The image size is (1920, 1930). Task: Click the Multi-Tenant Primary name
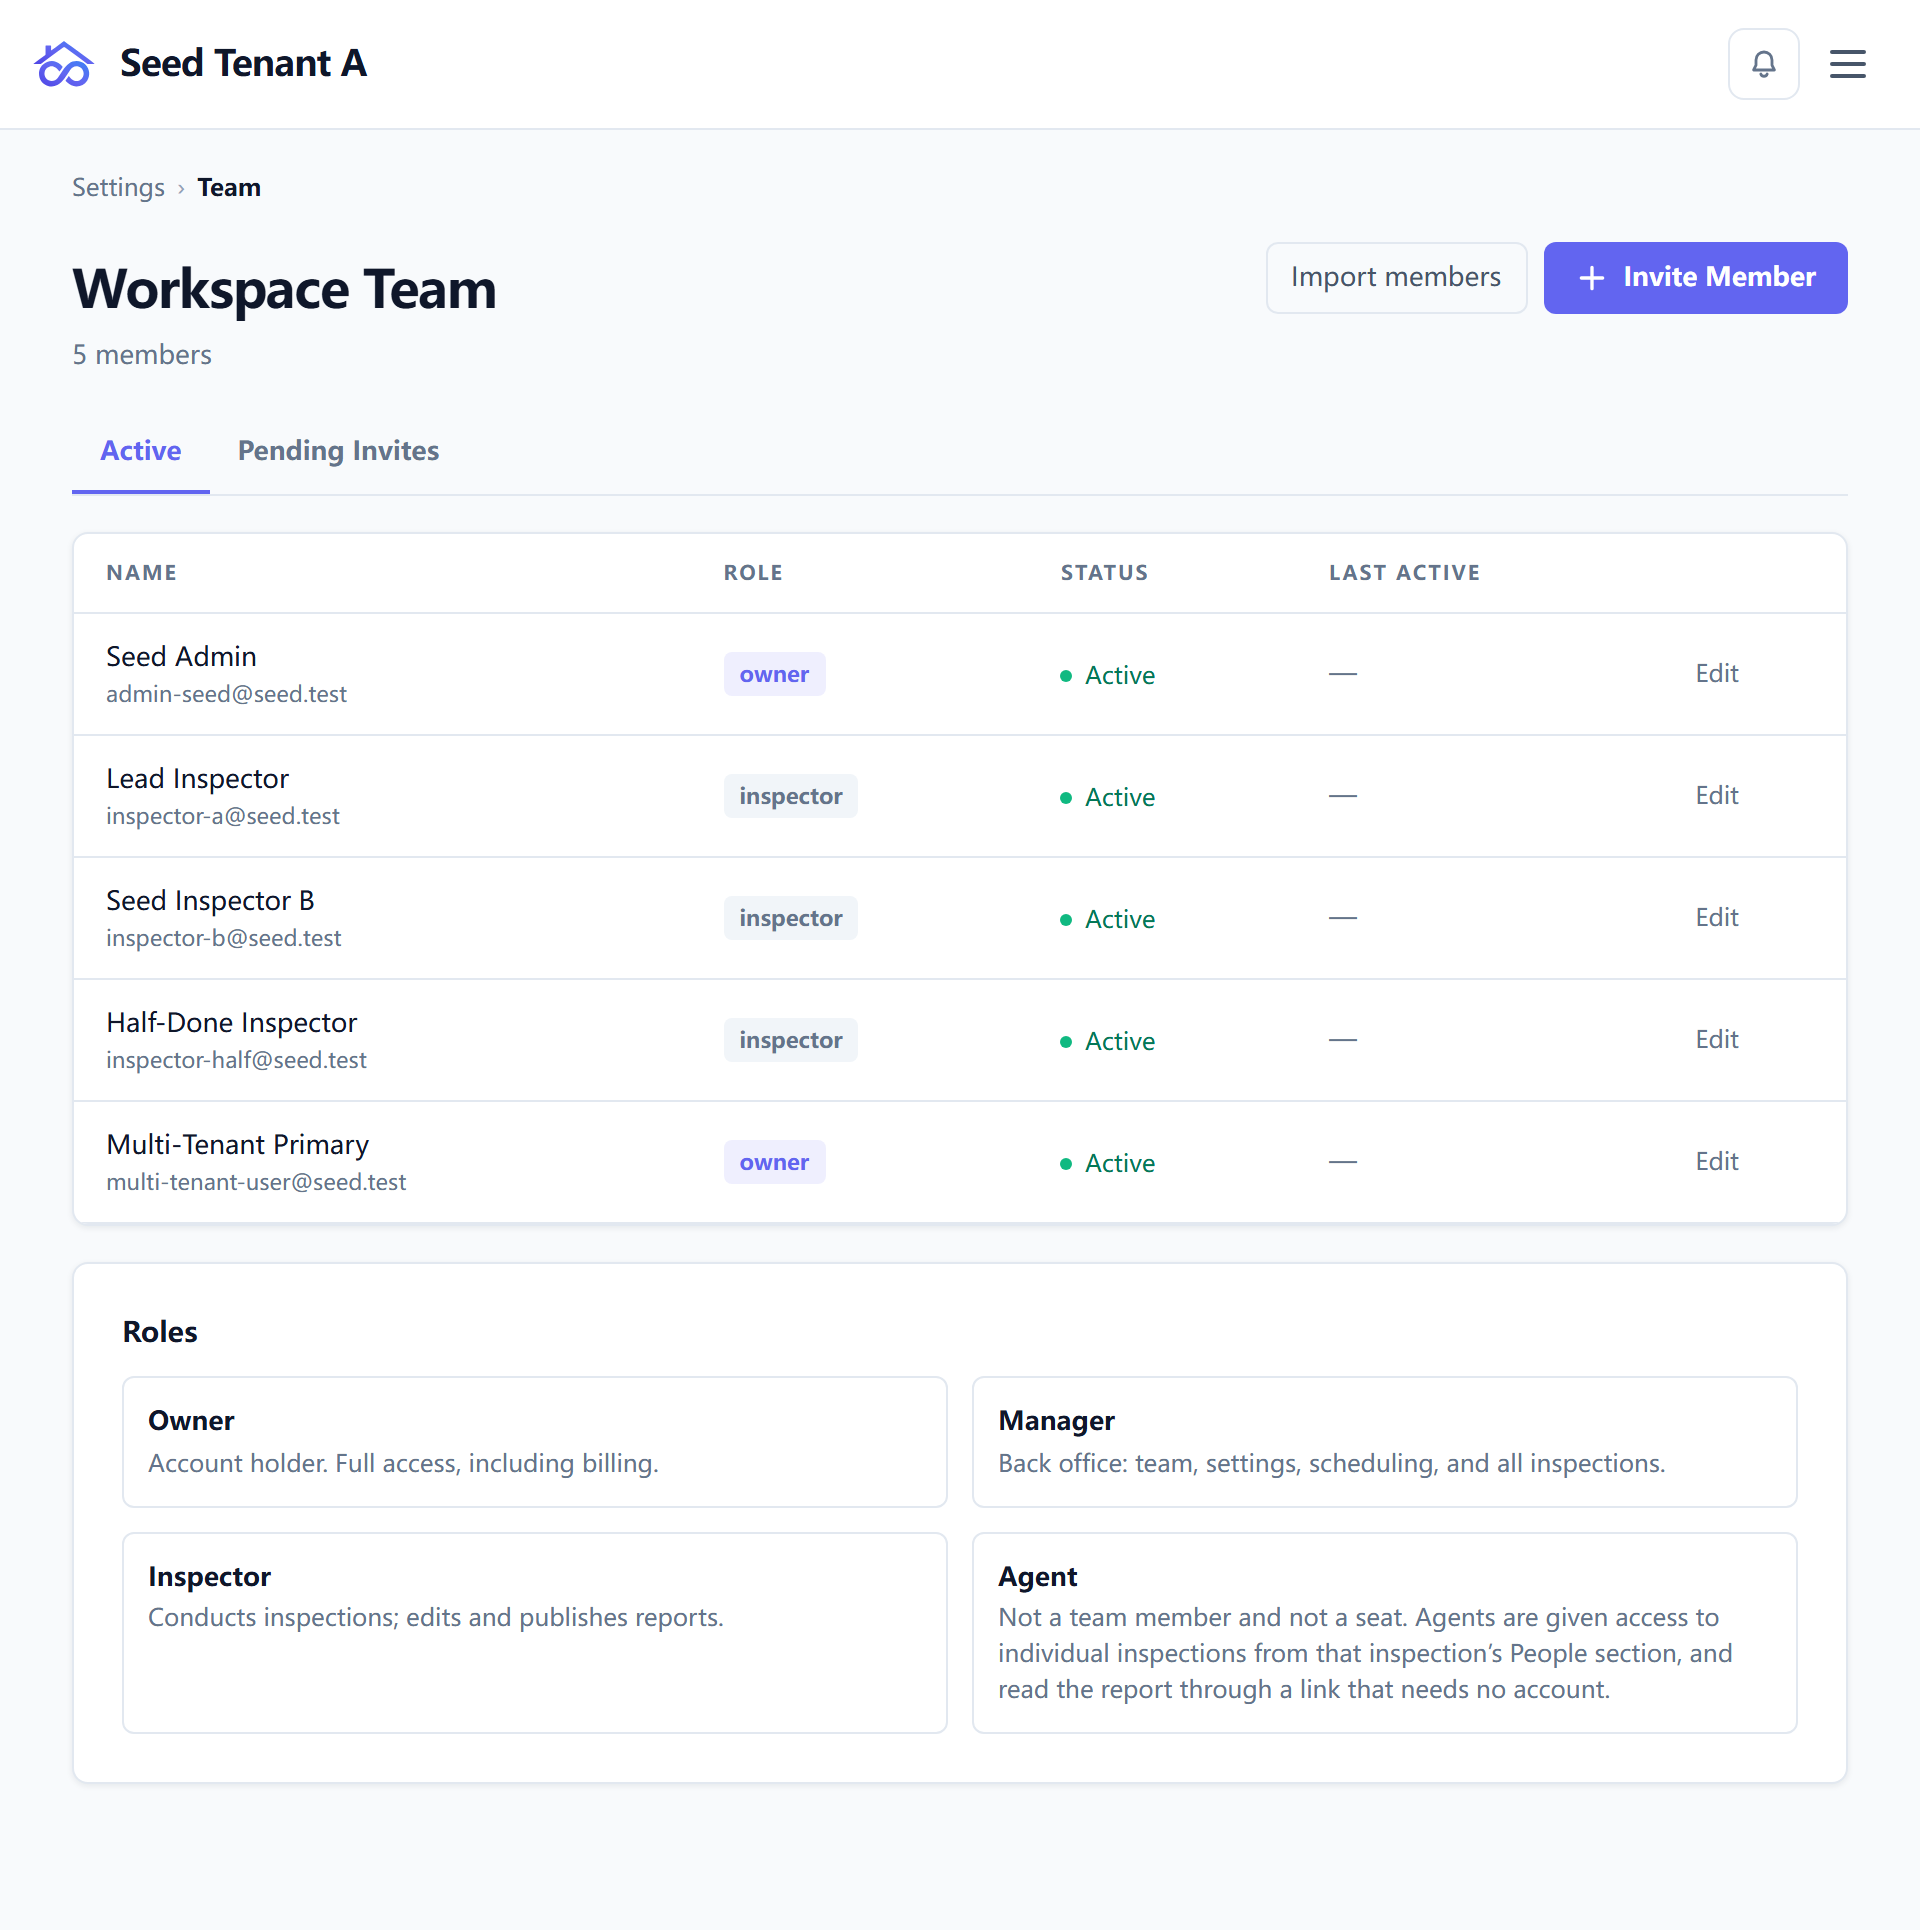point(238,1144)
